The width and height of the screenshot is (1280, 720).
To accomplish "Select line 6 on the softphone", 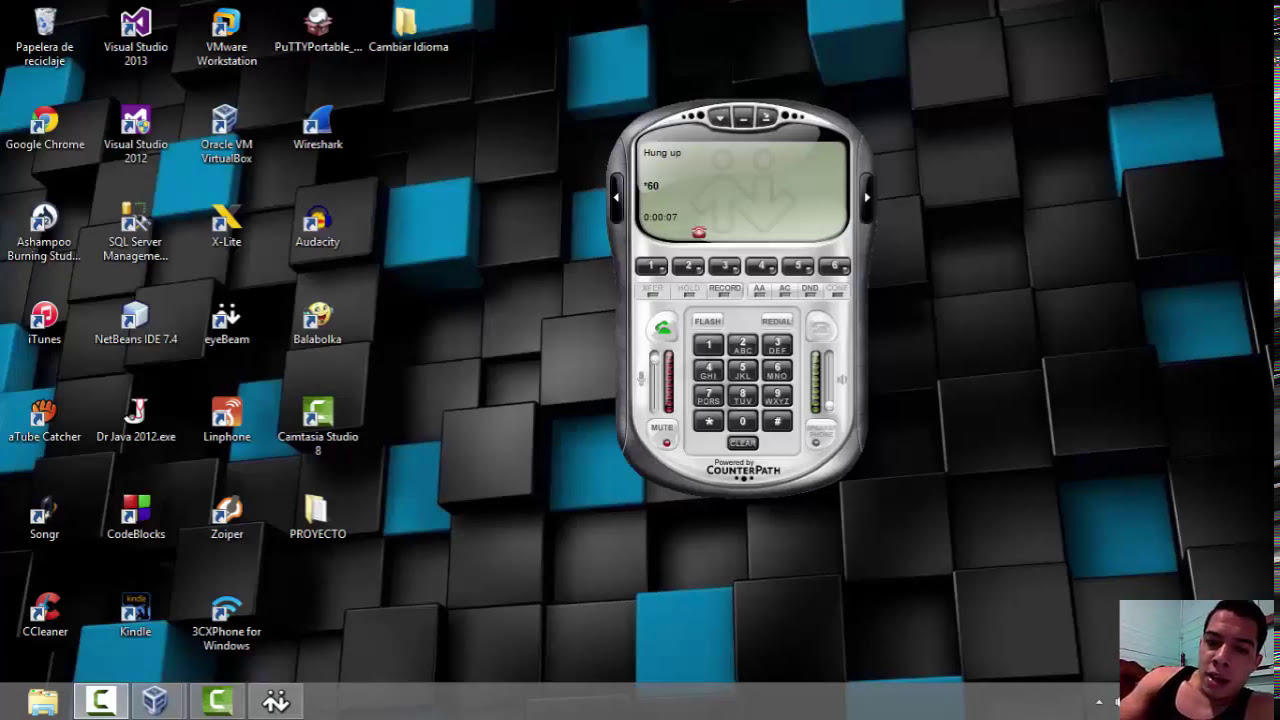I will (x=834, y=266).
